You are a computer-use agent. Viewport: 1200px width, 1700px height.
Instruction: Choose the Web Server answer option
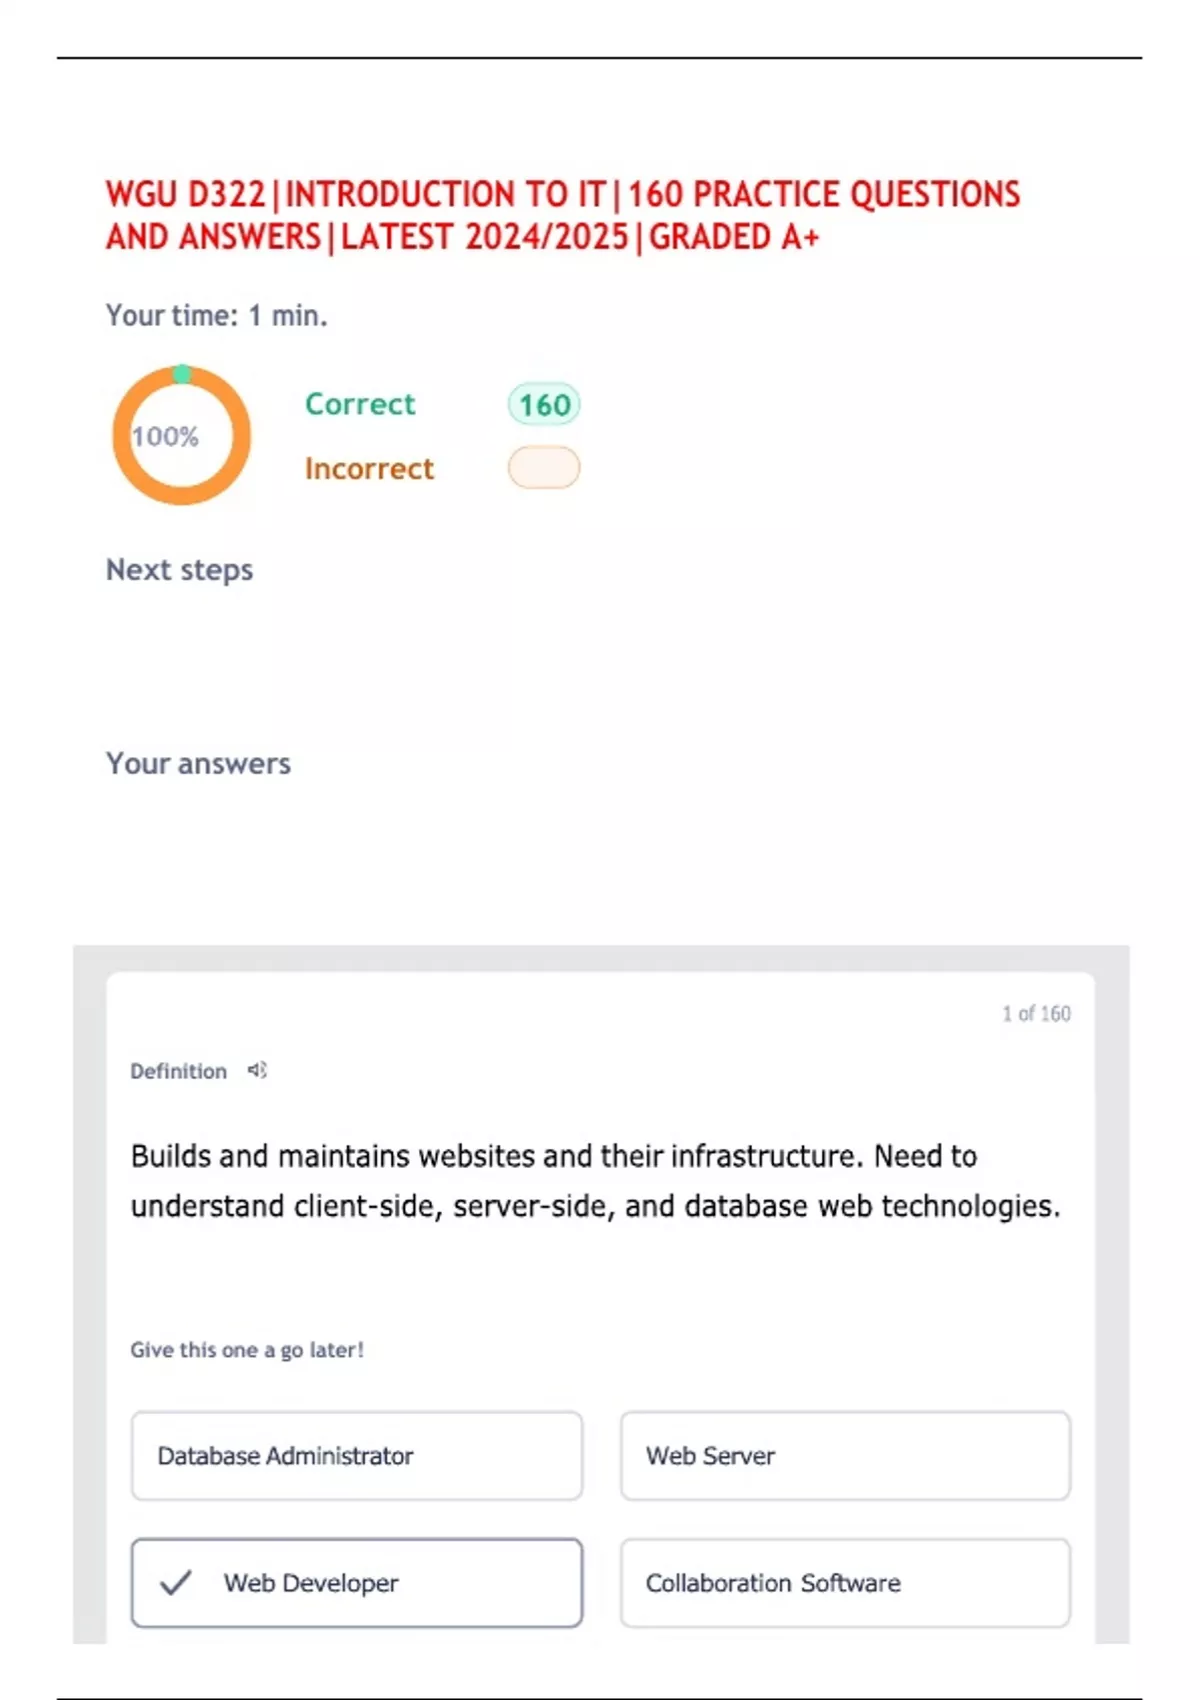tap(845, 1455)
